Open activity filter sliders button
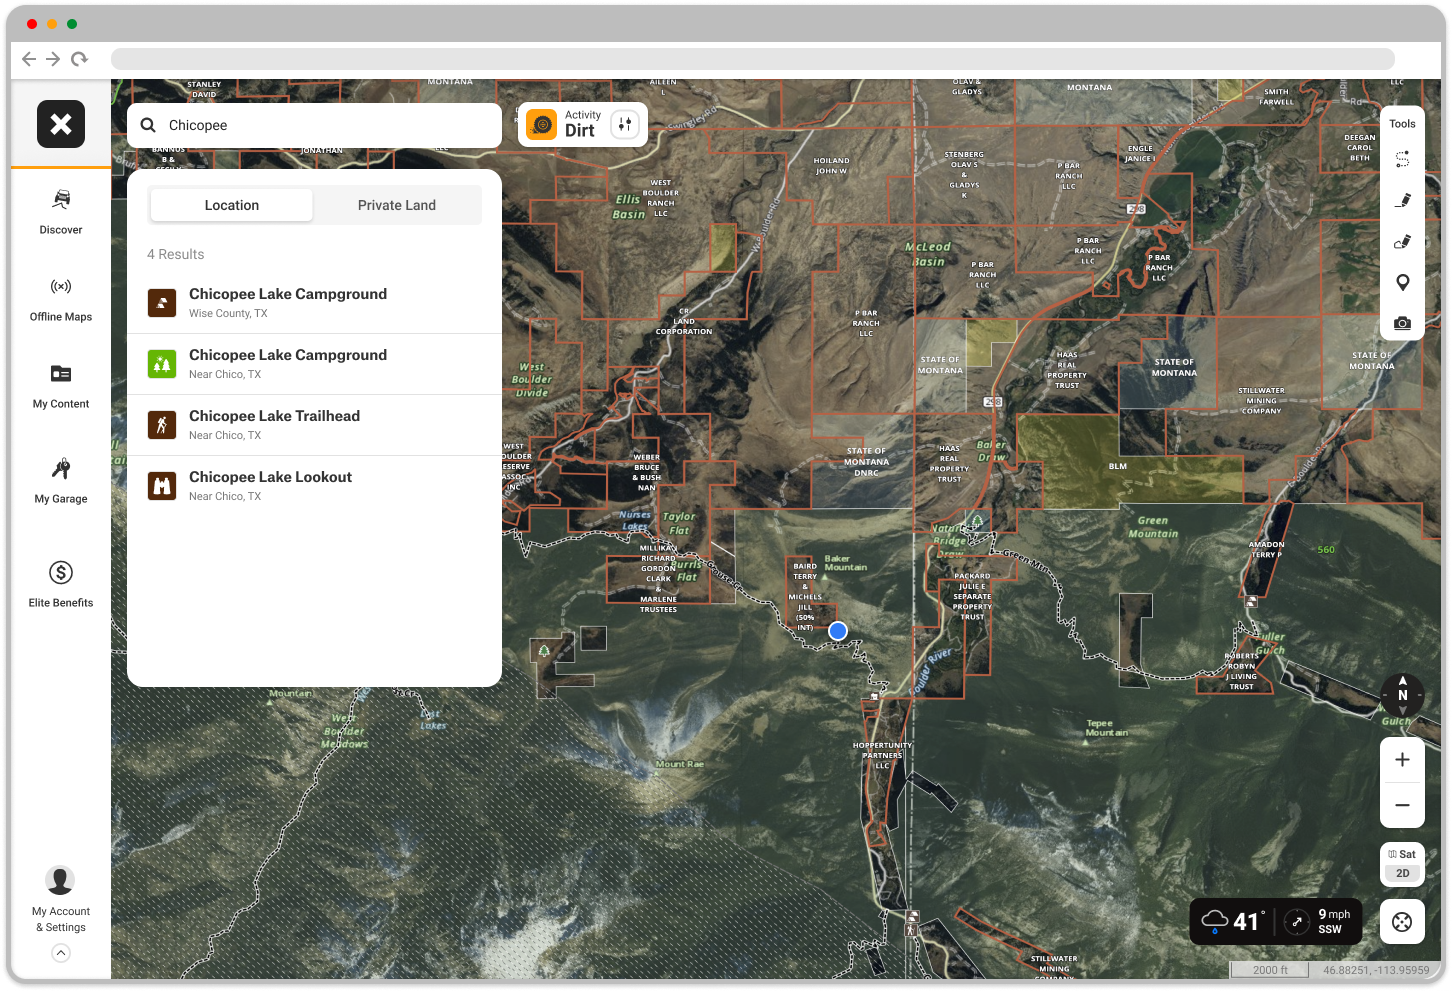 pos(625,124)
